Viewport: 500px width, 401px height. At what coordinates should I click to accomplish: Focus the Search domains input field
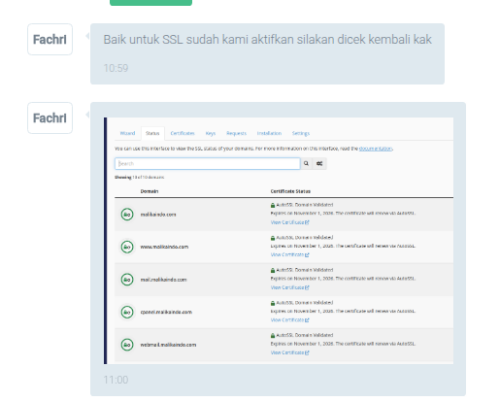pos(207,163)
